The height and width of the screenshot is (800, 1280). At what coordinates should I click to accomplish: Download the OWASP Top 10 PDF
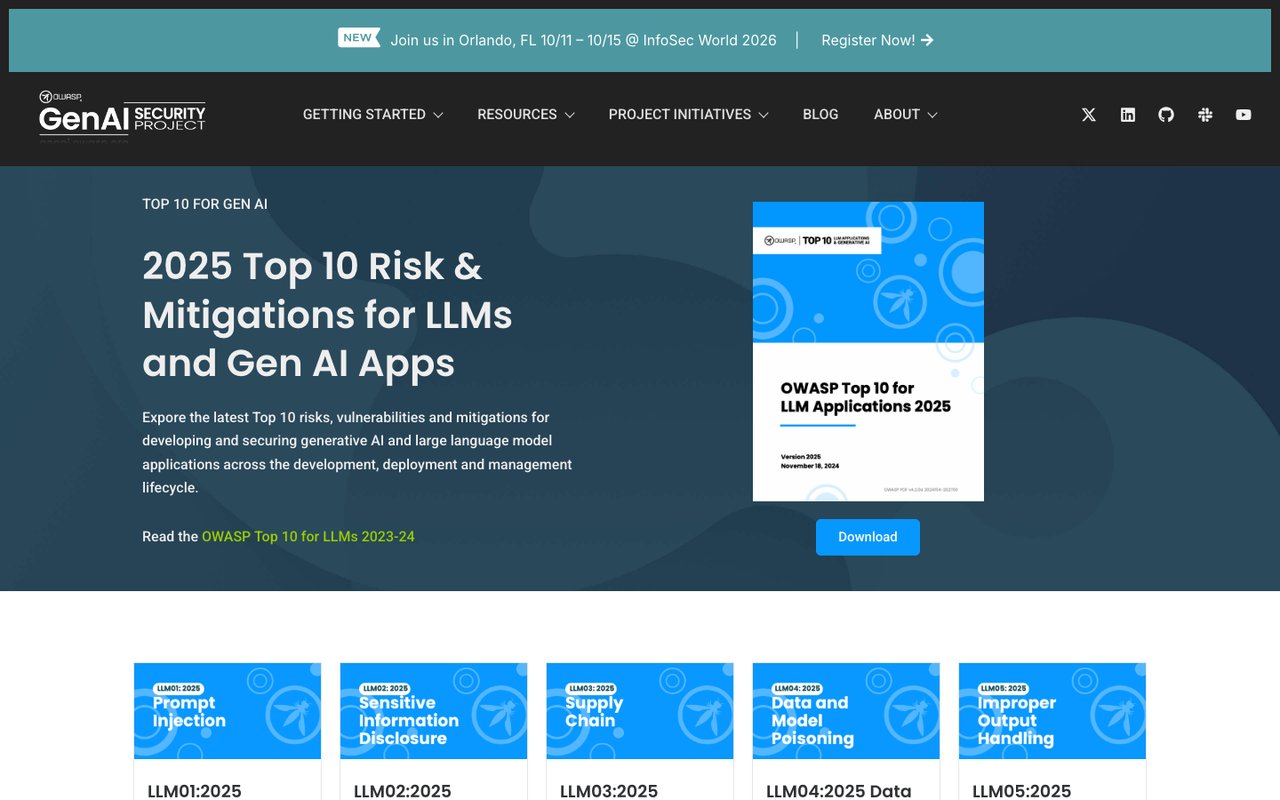pos(868,537)
